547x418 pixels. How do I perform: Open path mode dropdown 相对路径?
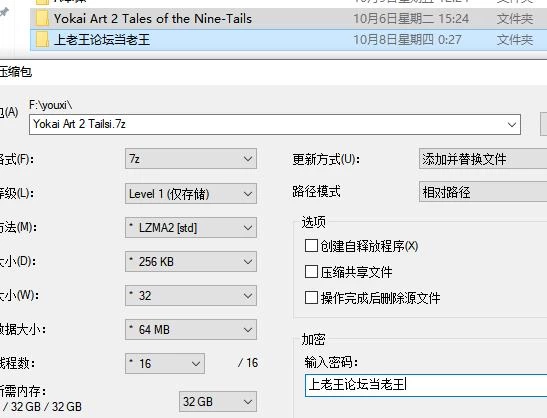483,192
